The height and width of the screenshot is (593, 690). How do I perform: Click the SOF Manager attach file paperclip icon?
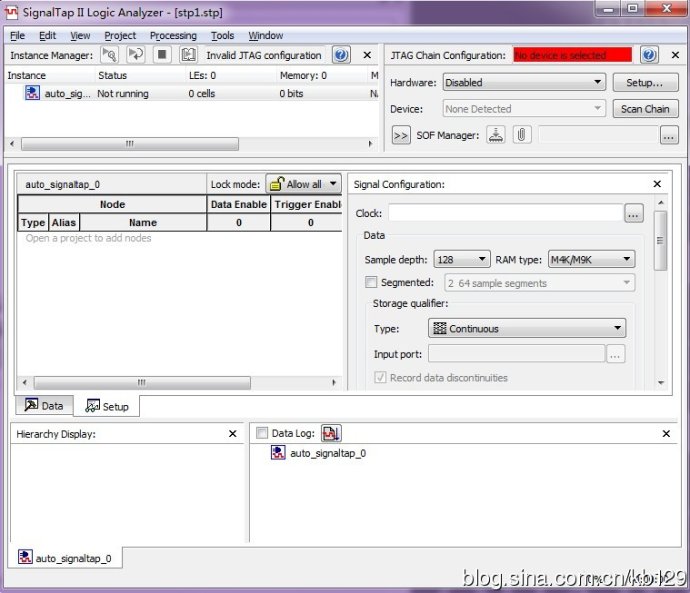point(521,135)
